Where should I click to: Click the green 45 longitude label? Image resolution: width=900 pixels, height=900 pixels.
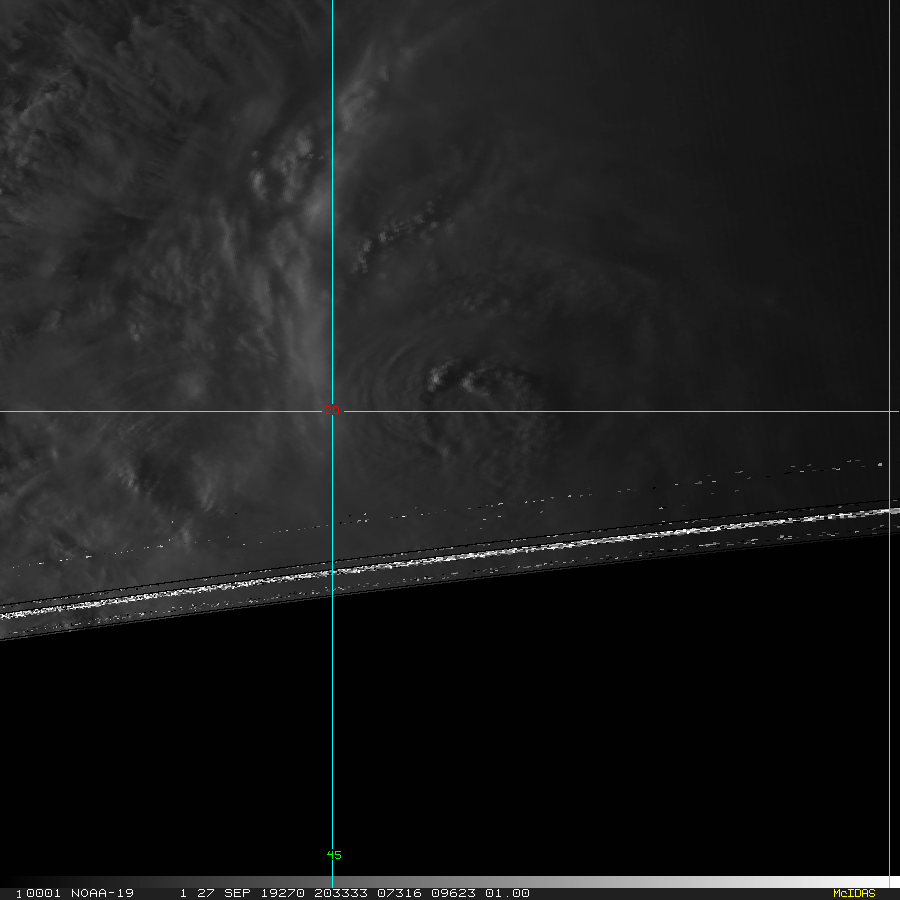[334, 855]
